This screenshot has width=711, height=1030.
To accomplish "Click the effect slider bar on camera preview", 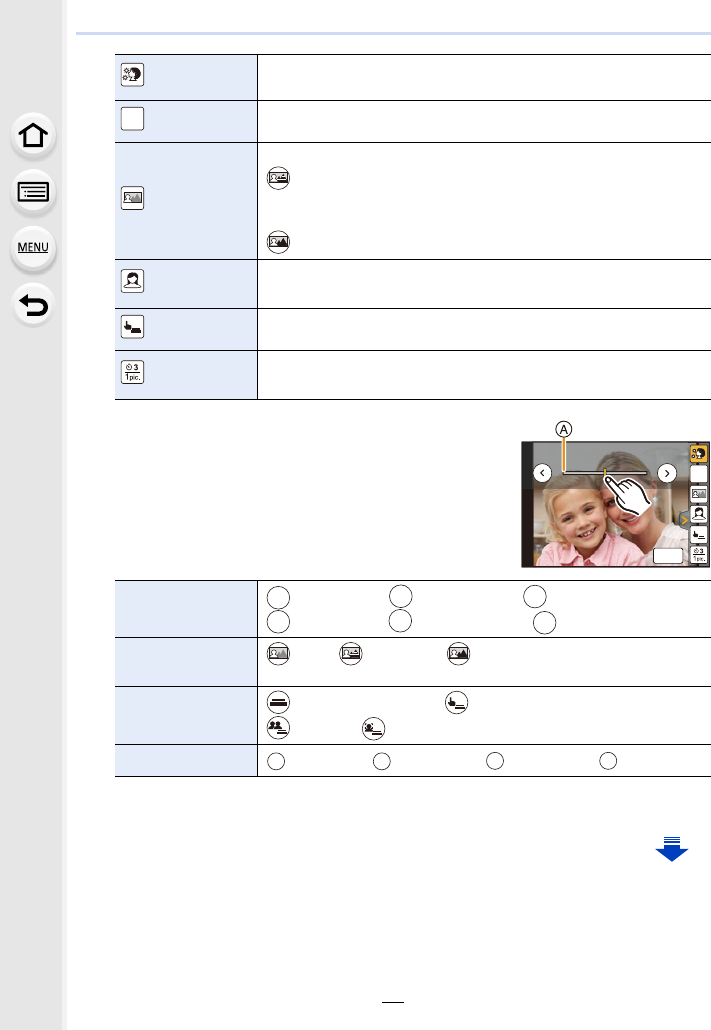I will click(x=604, y=472).
